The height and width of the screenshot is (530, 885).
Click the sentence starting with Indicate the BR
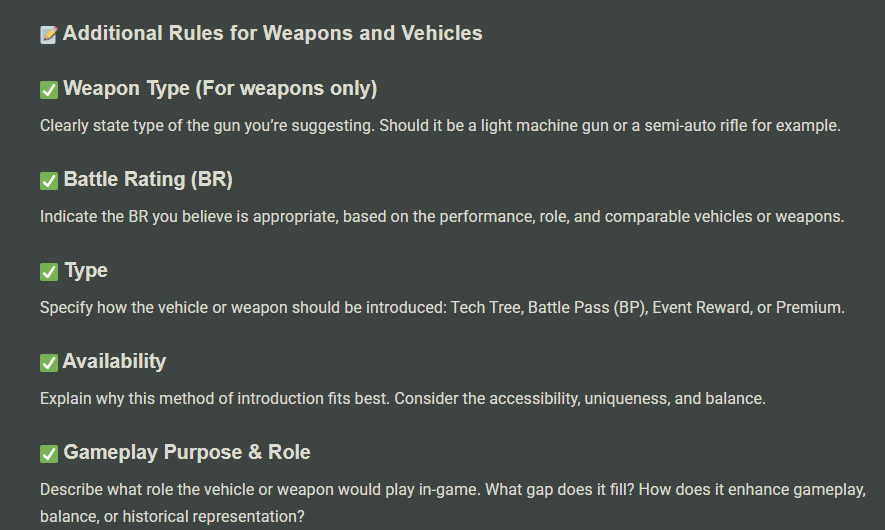click(x=442, y=217)
